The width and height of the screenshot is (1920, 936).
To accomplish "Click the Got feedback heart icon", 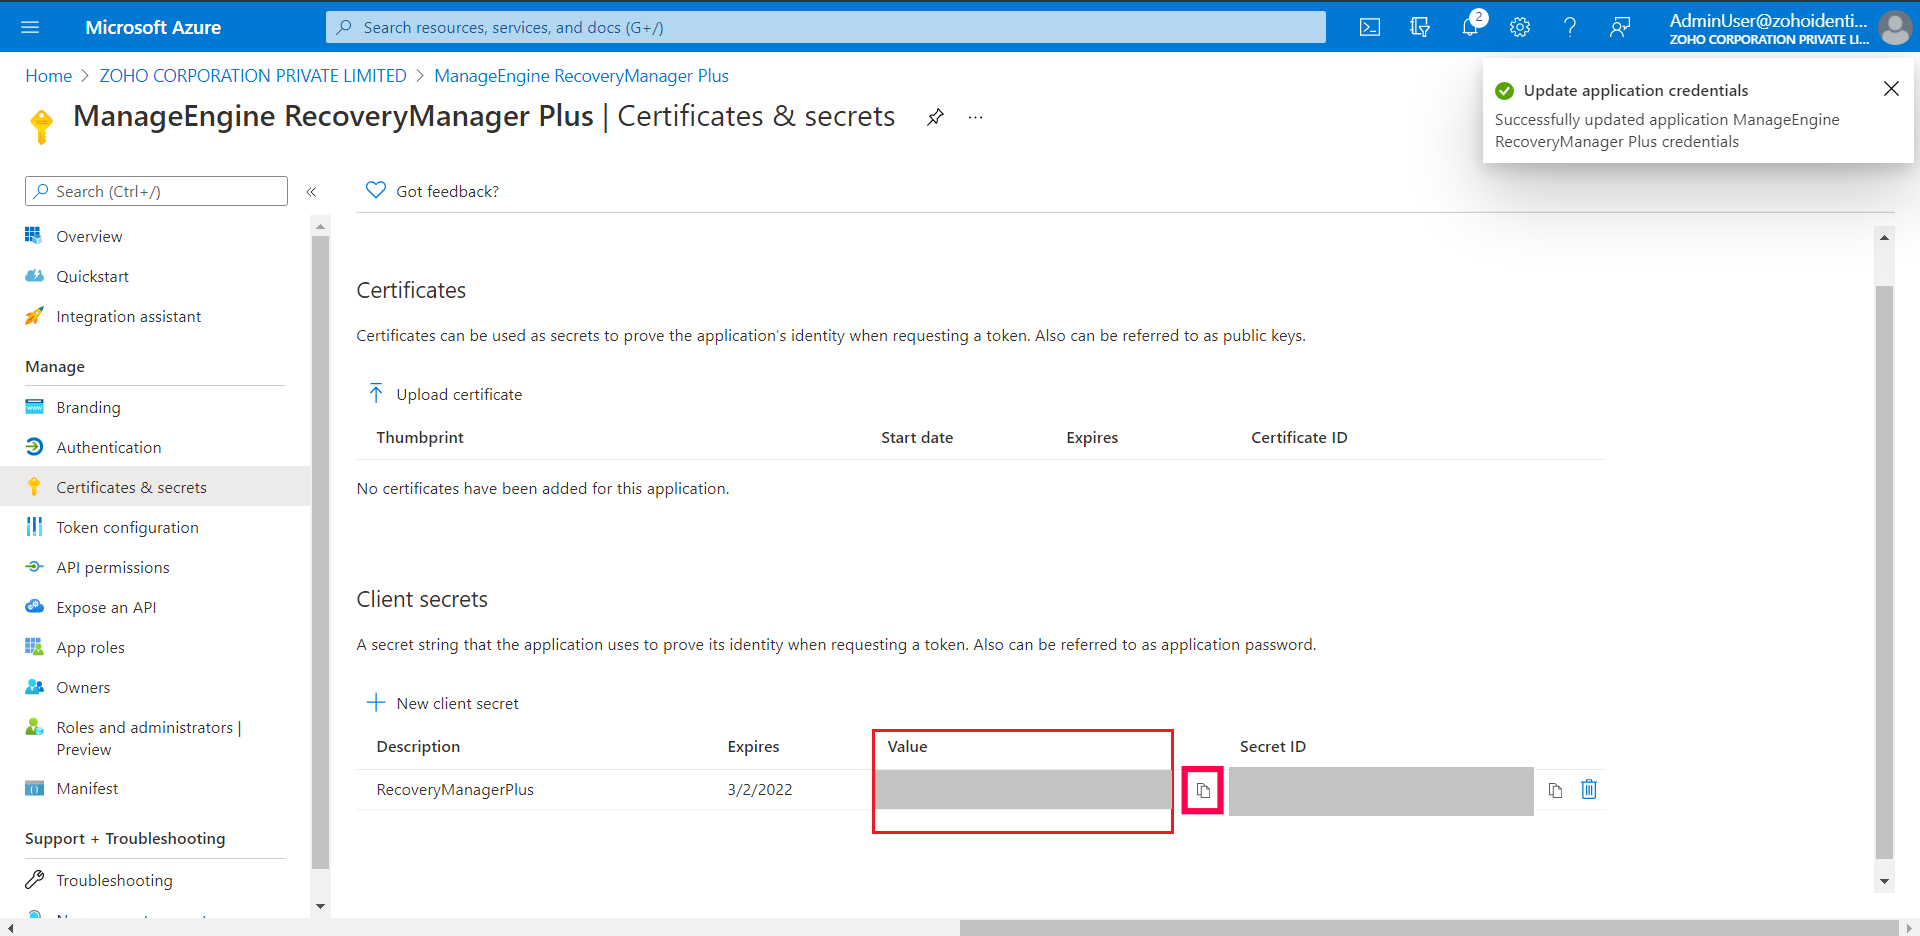I will (x=375, y=190).
